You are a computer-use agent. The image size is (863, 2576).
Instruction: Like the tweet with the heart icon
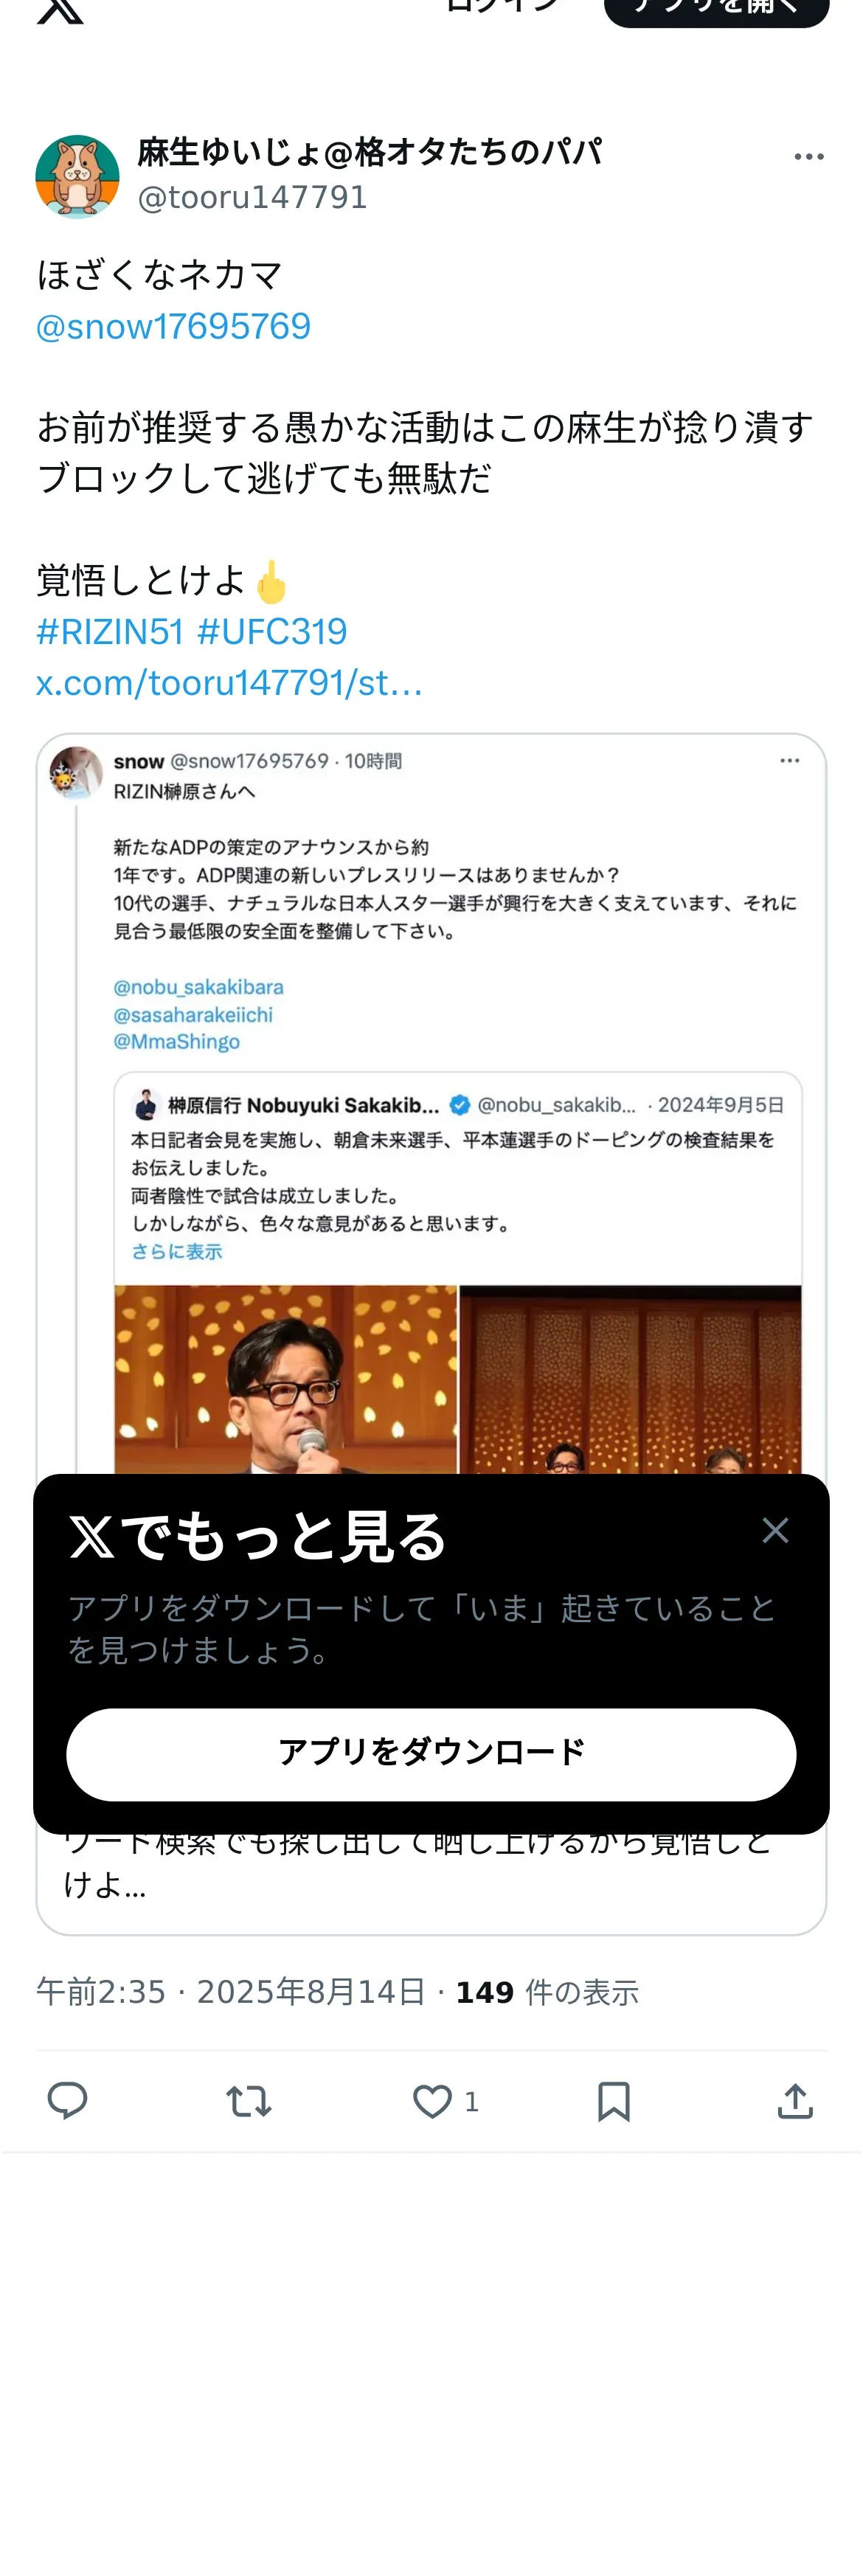(x=432, y=2101)
